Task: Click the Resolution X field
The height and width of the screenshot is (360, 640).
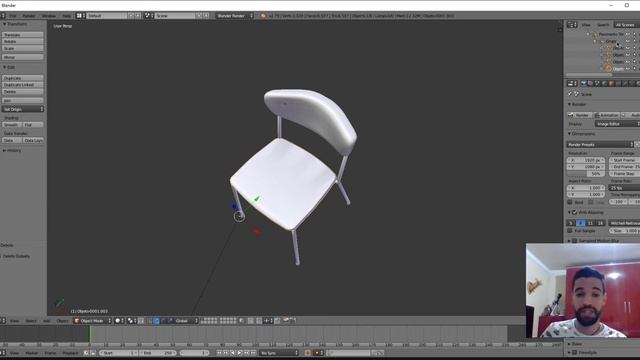Action: [586, 160]
